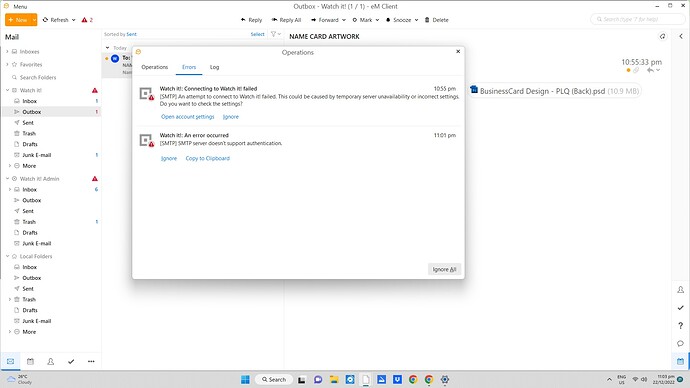Click warning triangle next to Watch it! Admin

(95, 179)
